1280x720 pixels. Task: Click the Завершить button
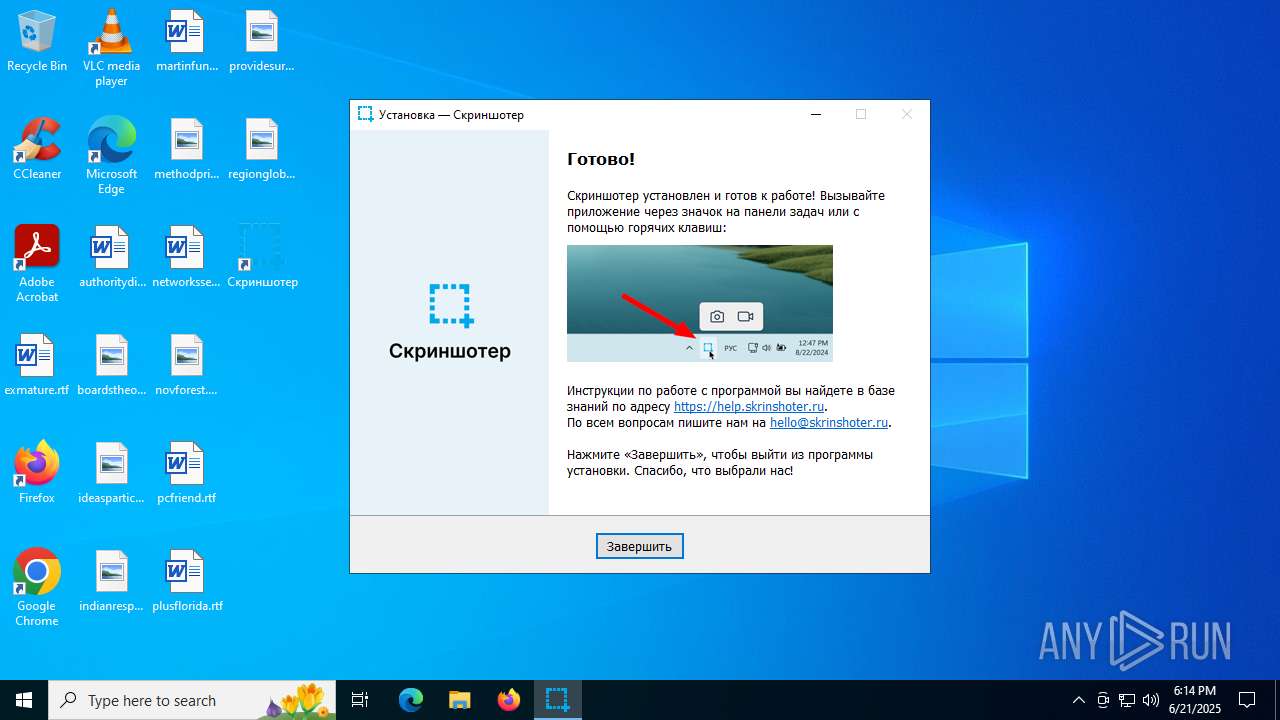[x=640, y=546]
